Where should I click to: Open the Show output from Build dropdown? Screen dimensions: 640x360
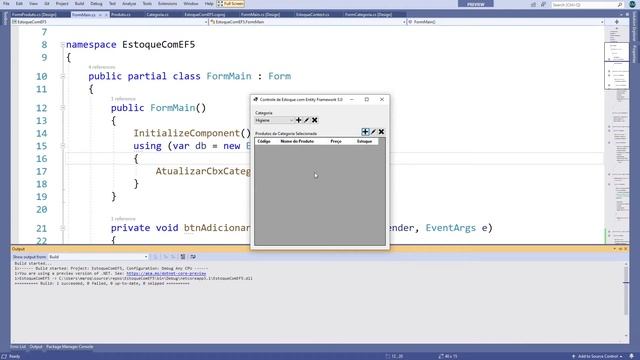click(x=98, y=257)
